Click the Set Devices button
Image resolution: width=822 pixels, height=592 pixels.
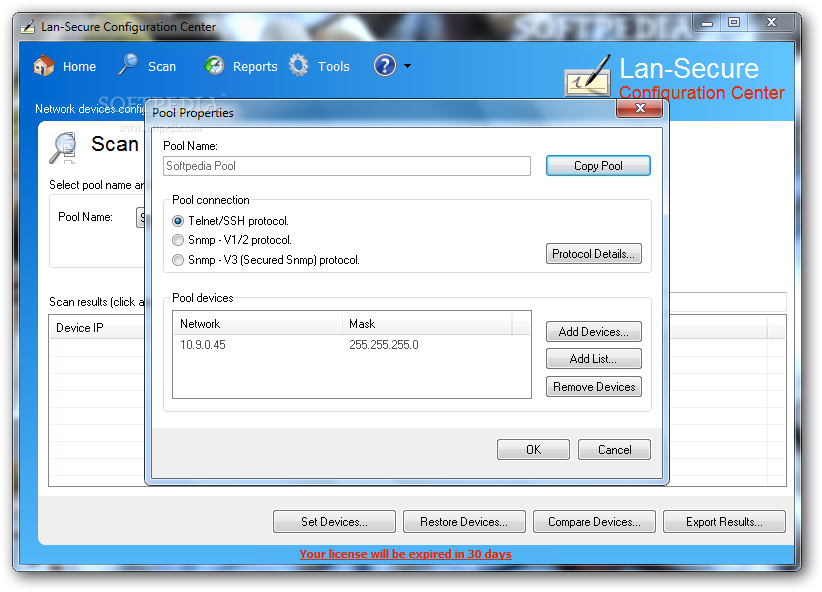(334, 522)
